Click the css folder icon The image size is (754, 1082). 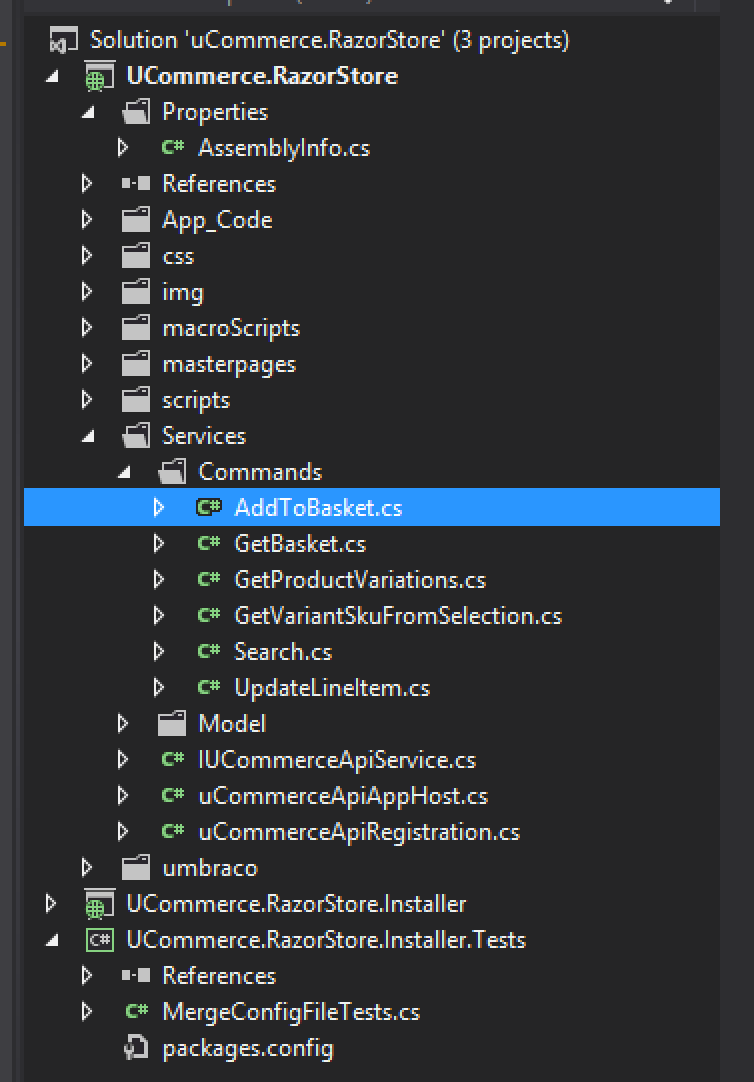click(x=136, y=256)
